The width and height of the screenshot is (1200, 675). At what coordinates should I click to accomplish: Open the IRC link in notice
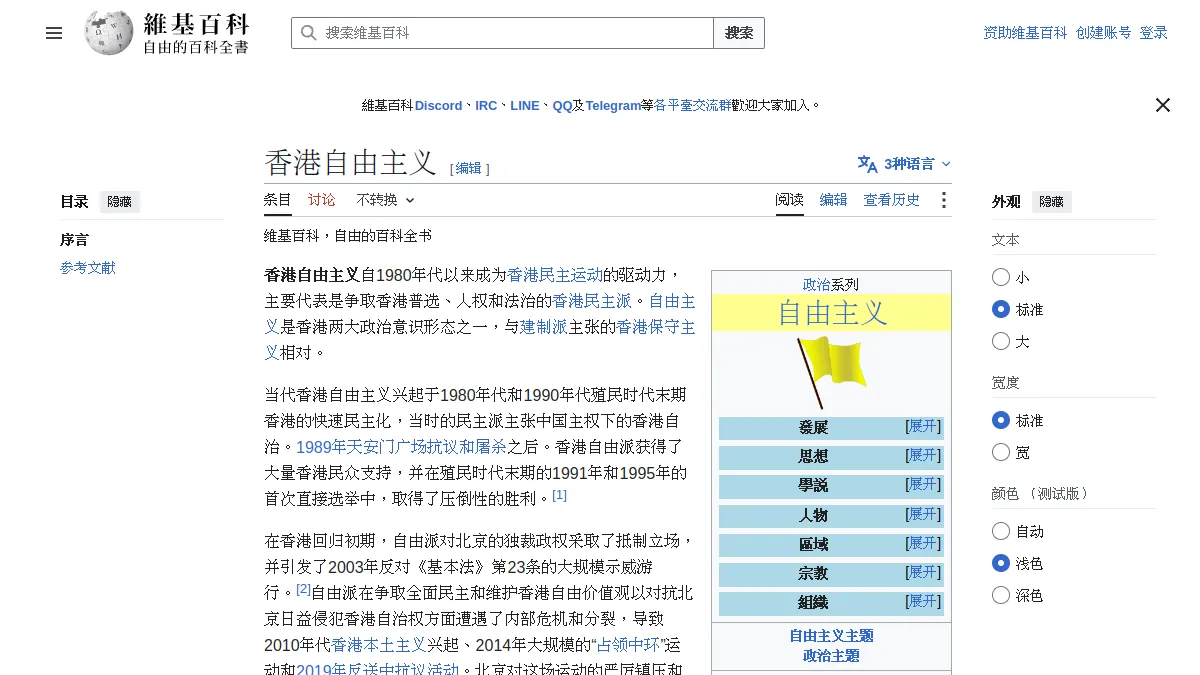click(x=486, y=105)
